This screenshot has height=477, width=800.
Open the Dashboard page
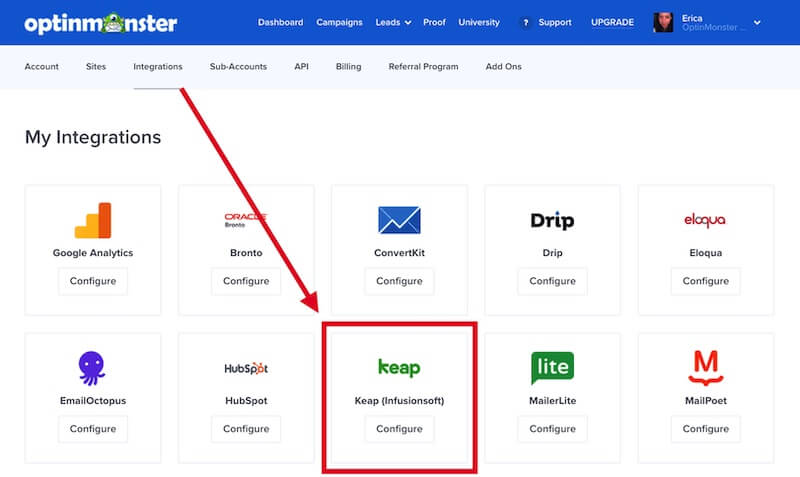point(280,22)
